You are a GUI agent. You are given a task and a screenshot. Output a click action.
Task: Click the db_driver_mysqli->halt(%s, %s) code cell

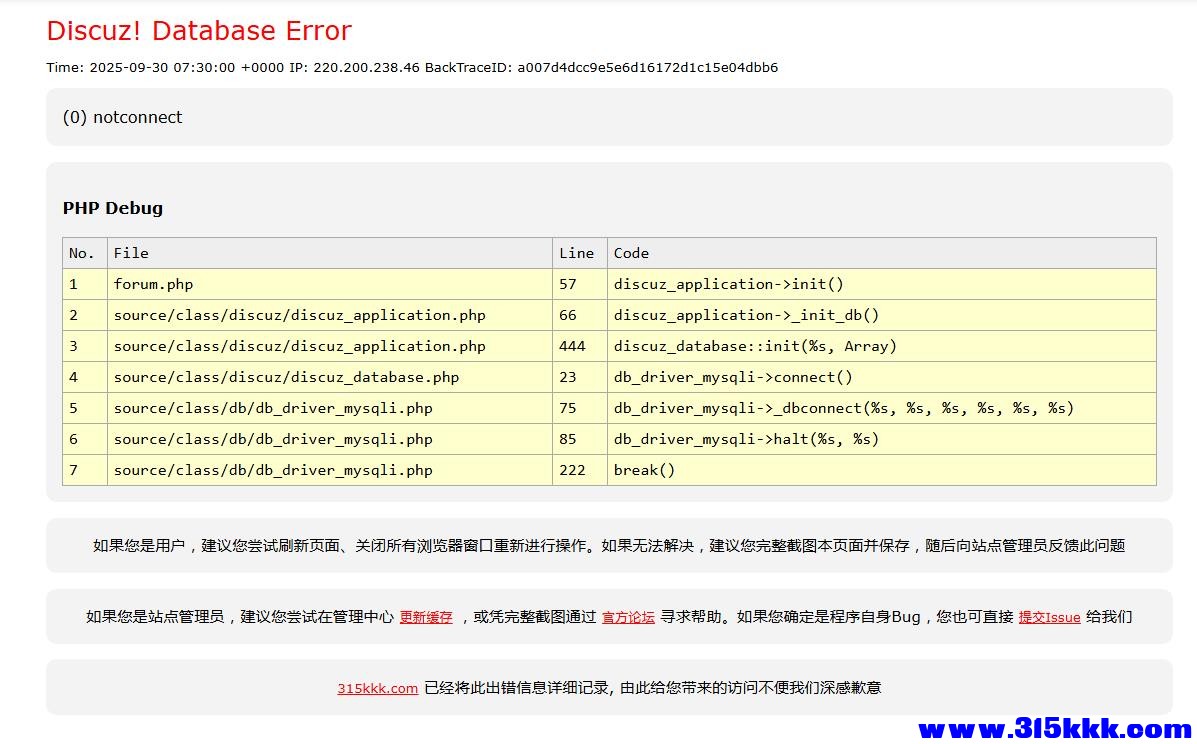click(746, 439)
